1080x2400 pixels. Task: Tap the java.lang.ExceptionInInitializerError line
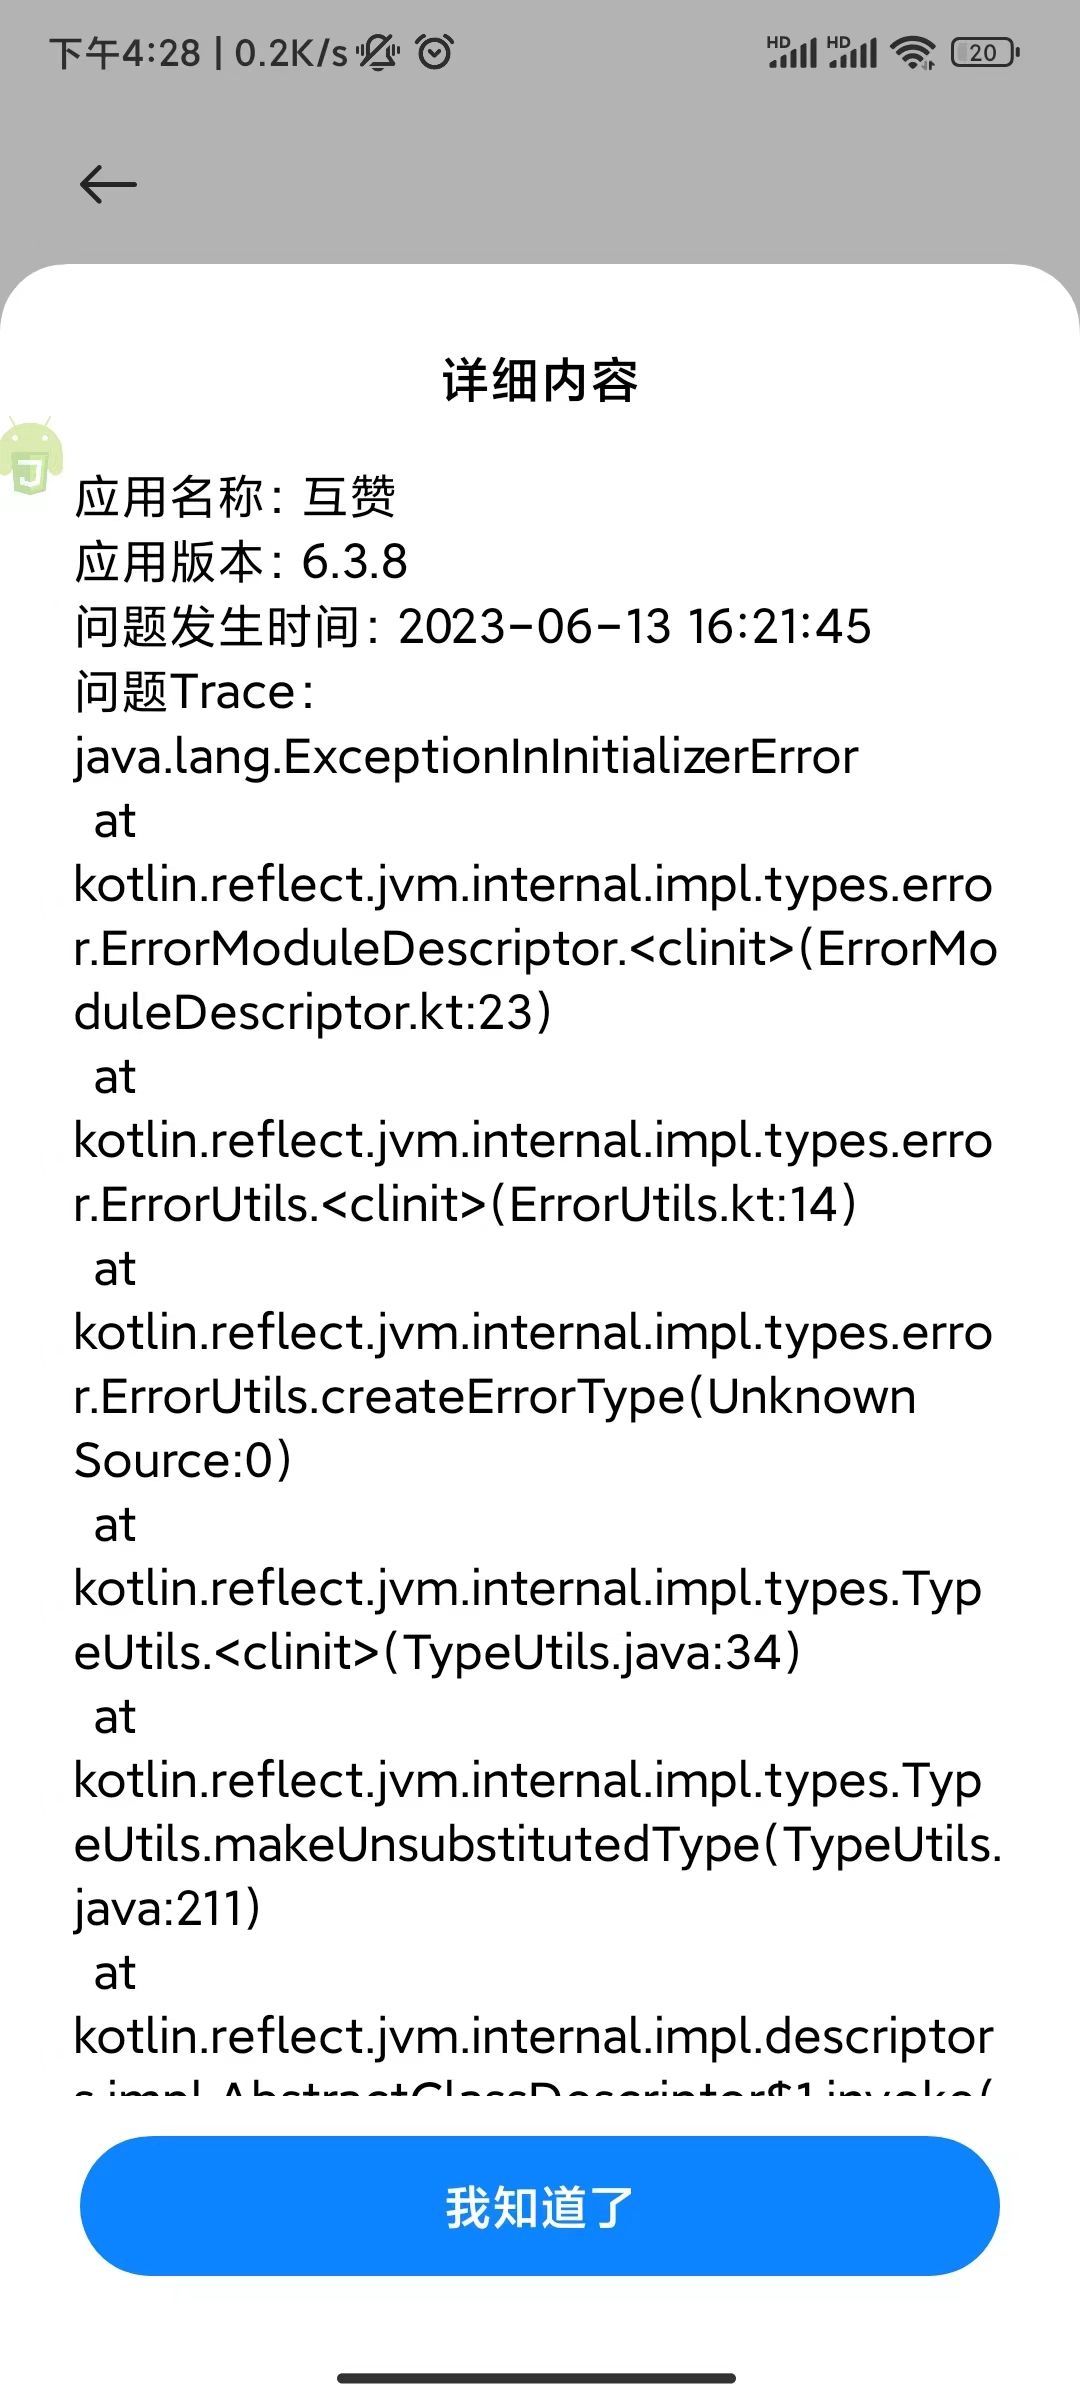pos(466,757)
